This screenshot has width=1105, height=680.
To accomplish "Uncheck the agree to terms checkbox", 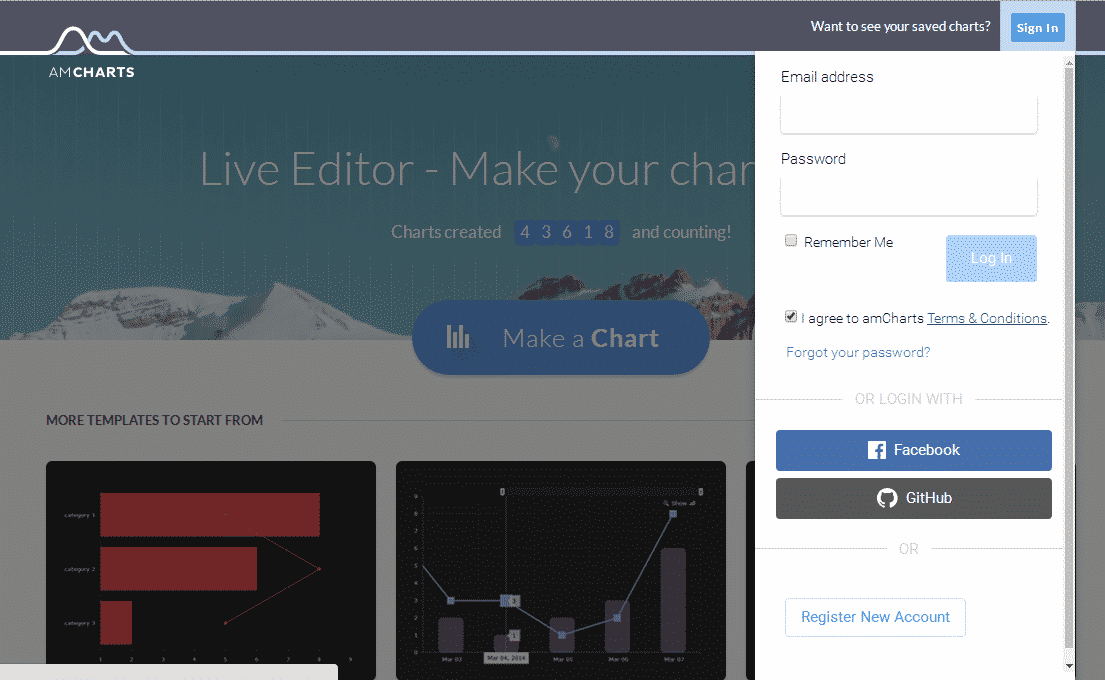I will click(791, 316).
